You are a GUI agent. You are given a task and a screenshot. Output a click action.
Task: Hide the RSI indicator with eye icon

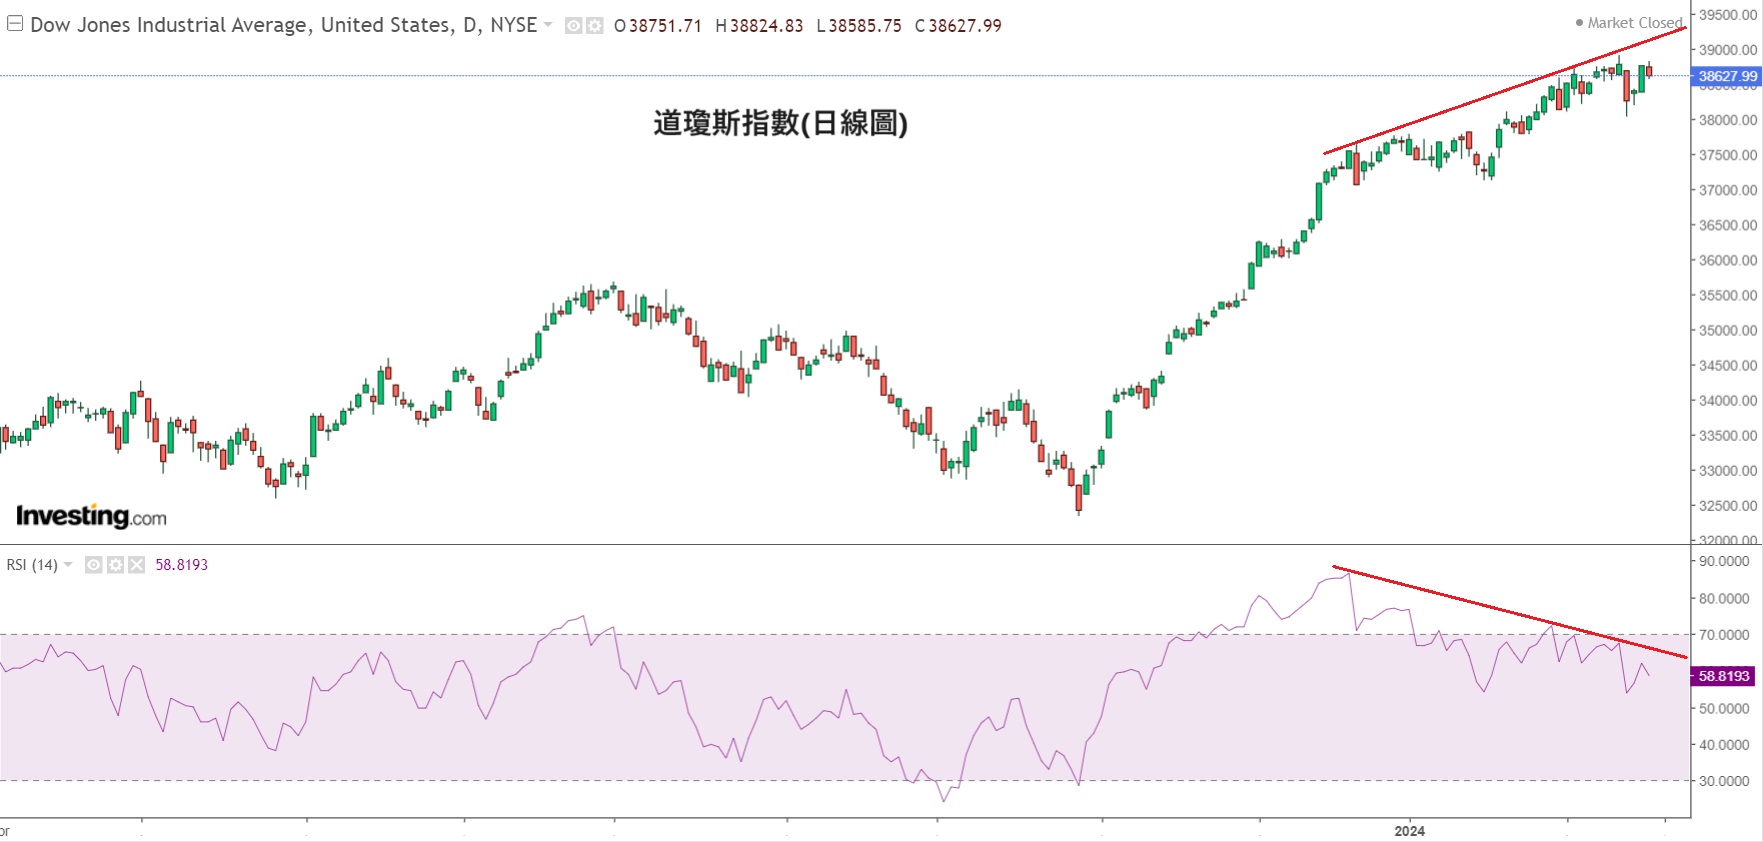[94, 565]
